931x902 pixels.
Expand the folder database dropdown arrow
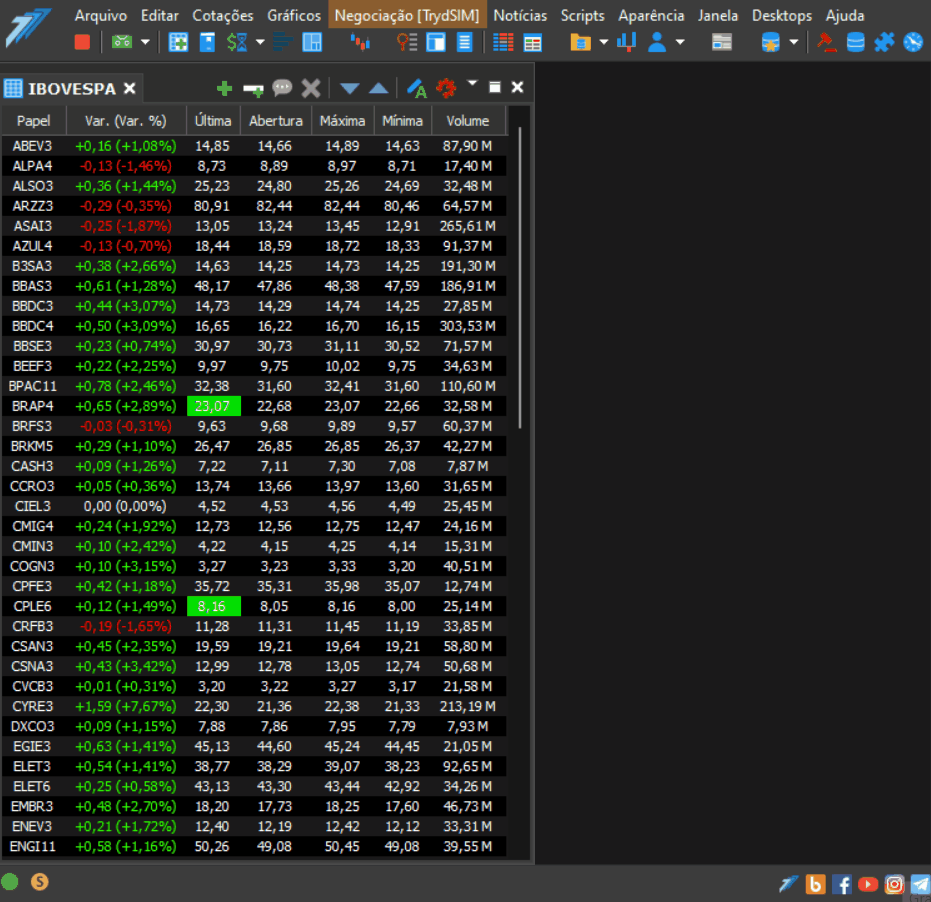[604, 42]
